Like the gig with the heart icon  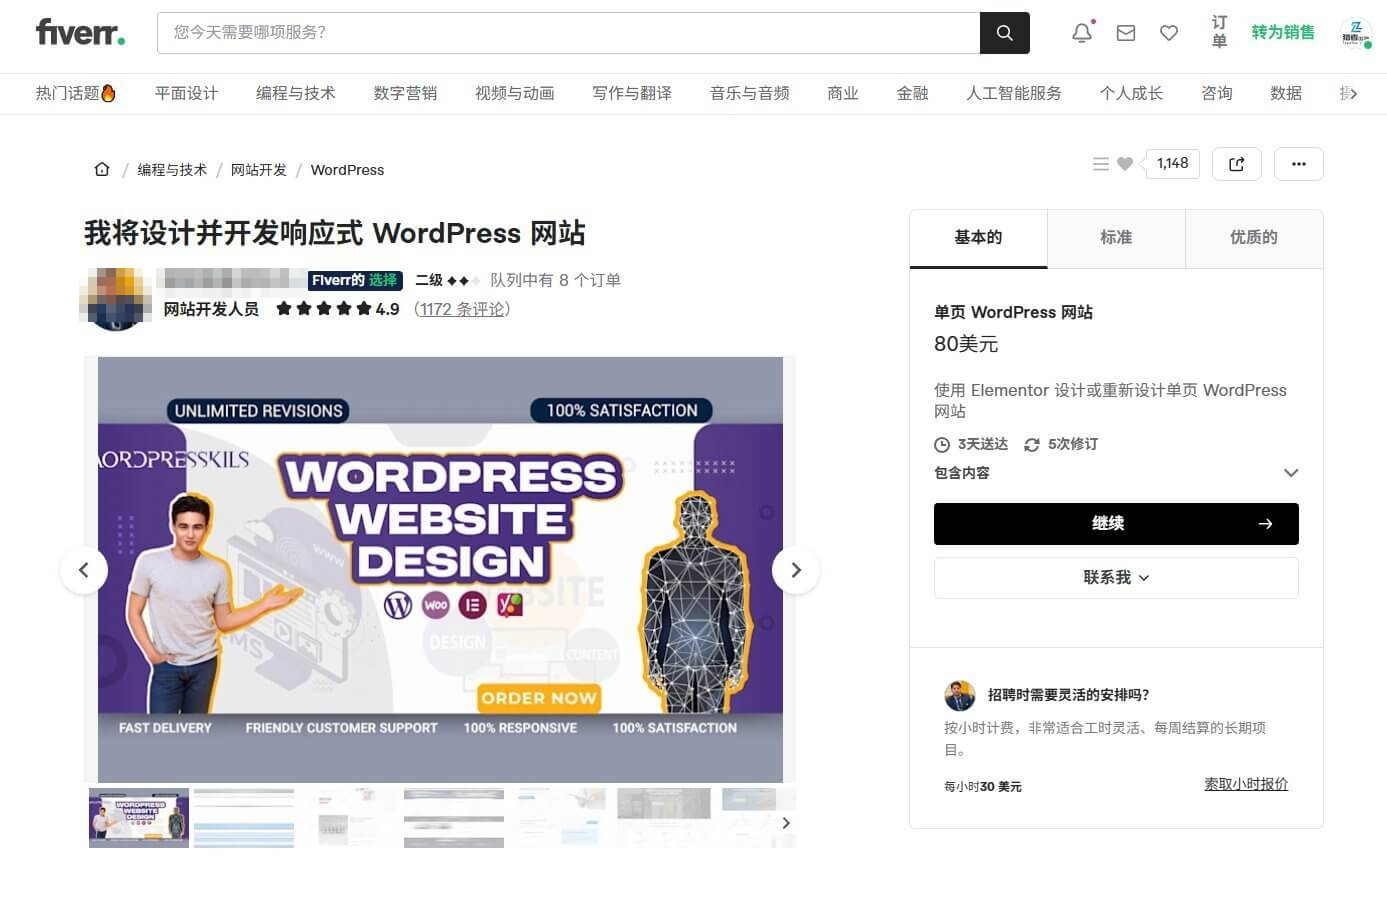coord(1125,164)
